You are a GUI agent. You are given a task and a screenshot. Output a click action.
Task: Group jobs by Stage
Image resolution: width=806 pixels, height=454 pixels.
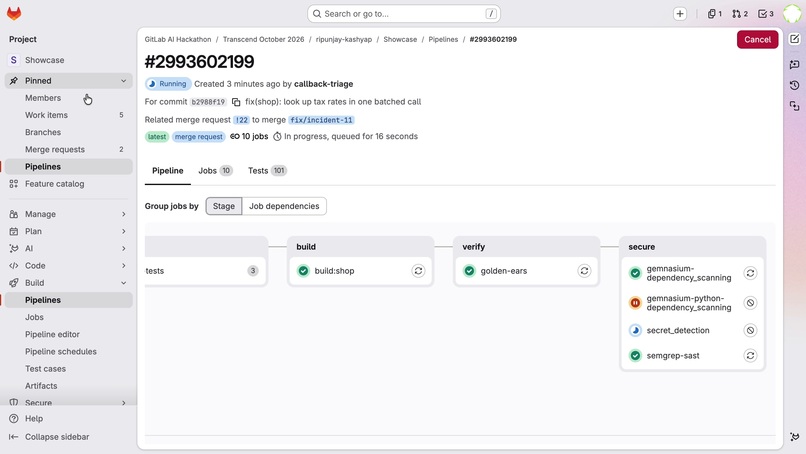[x=224, y=206]
